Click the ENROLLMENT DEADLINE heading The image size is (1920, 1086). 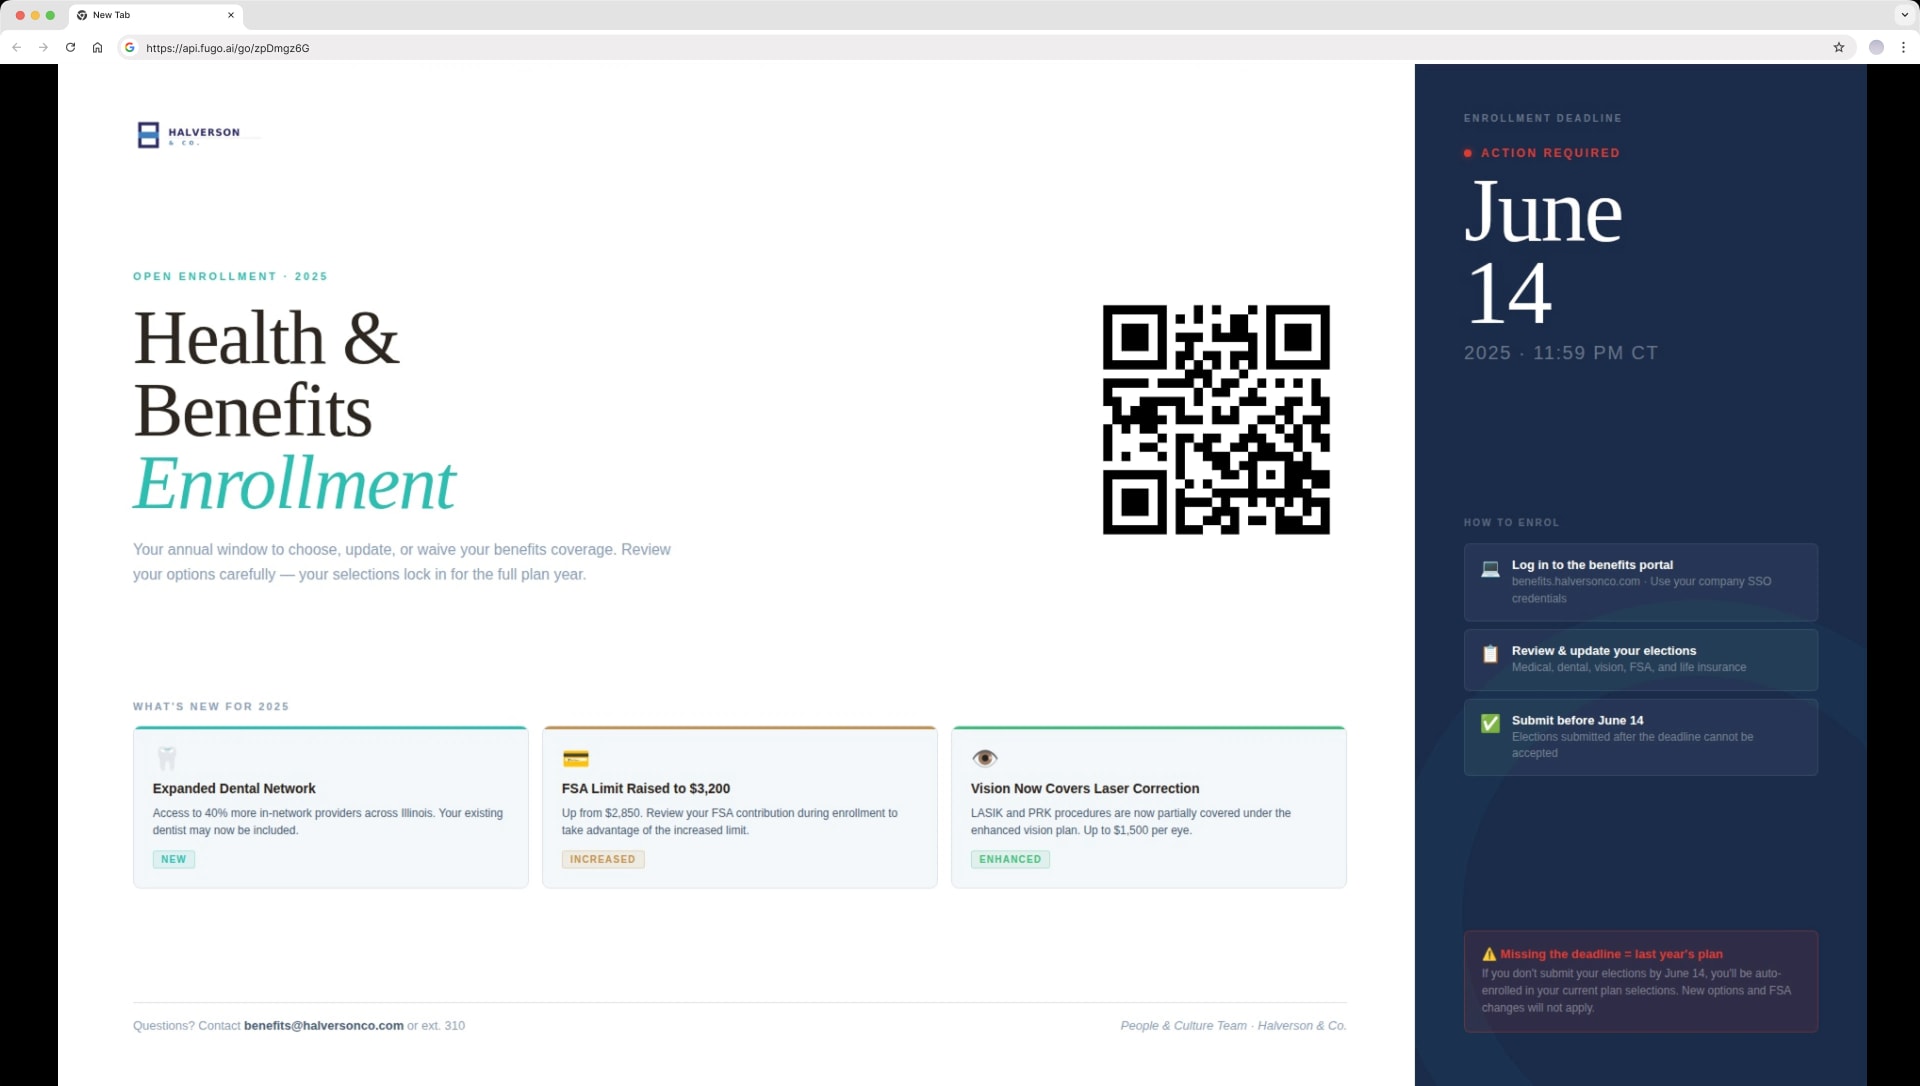click(1543, 118)
